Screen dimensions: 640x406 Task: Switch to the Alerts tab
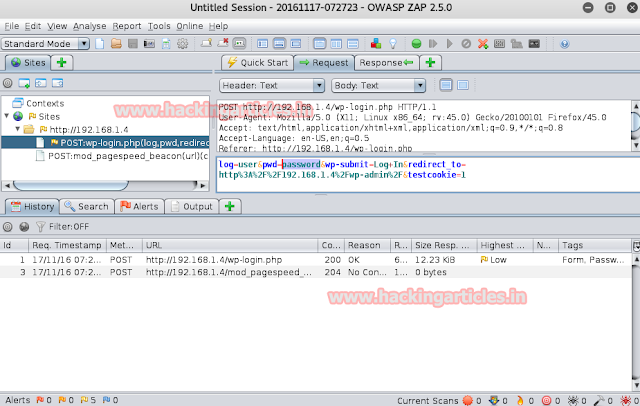[139, 206]
